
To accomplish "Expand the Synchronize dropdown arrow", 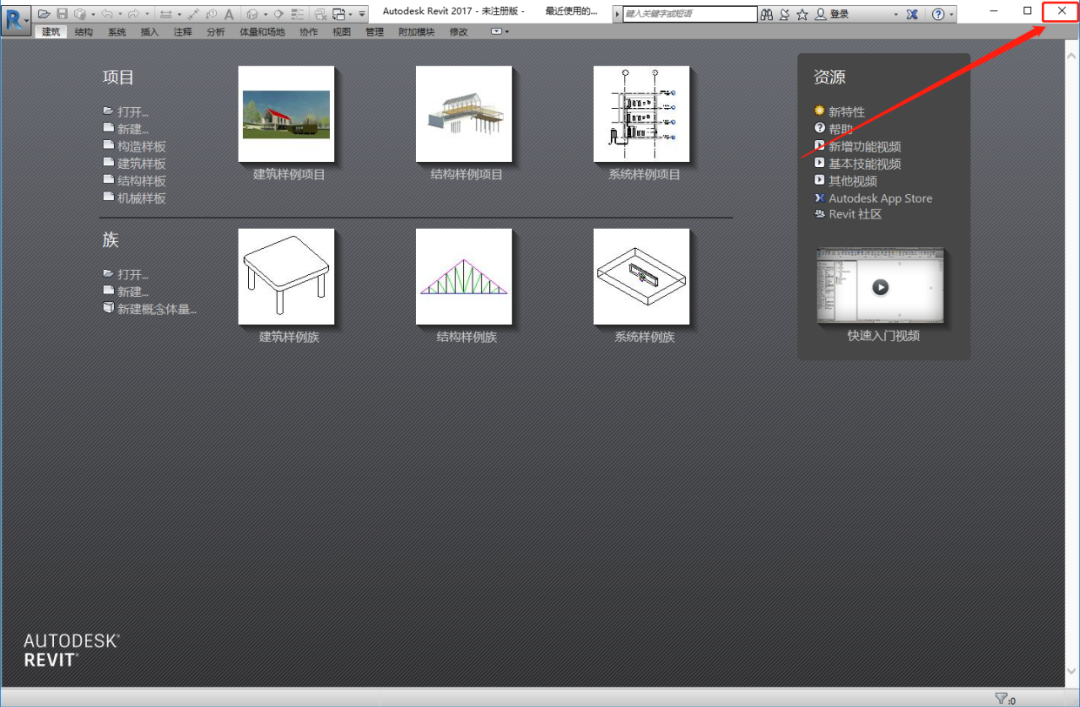I will [x=94, y=14].
